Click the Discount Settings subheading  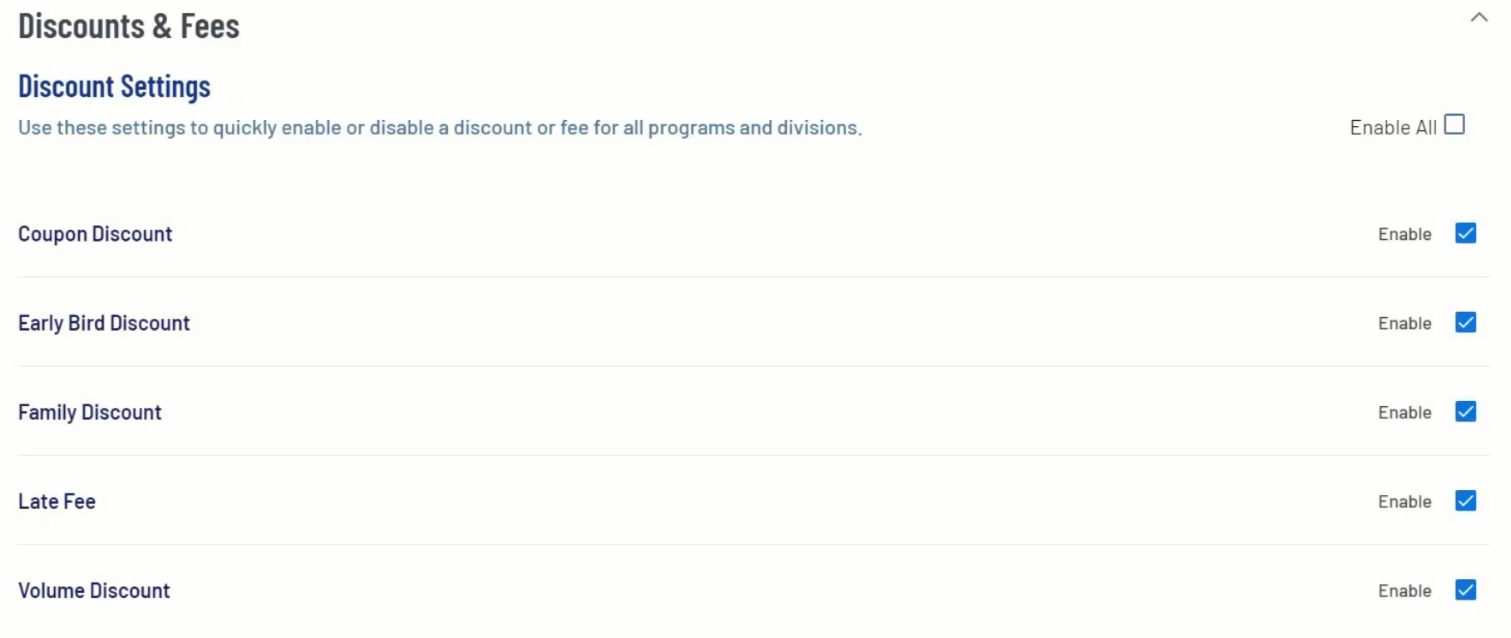[x=114, y=87]
